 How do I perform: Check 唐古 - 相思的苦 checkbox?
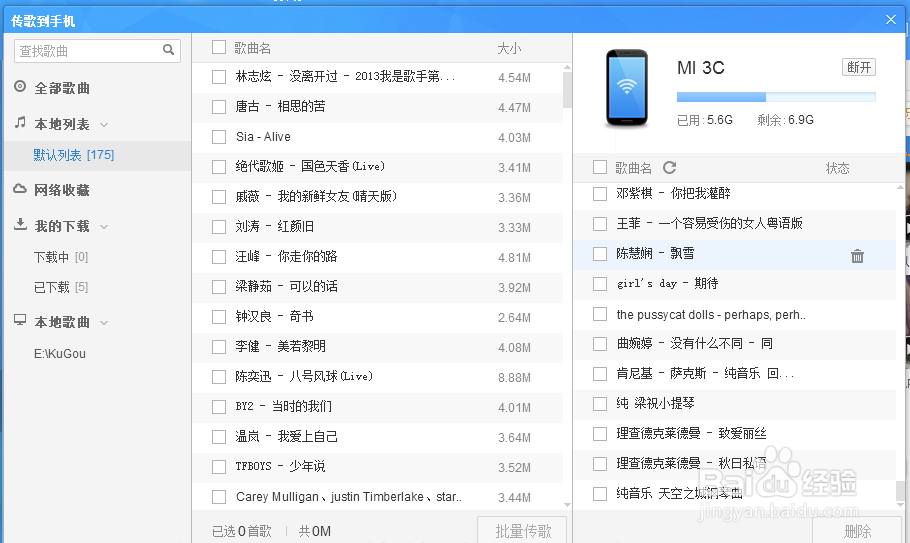pos(219,107)
